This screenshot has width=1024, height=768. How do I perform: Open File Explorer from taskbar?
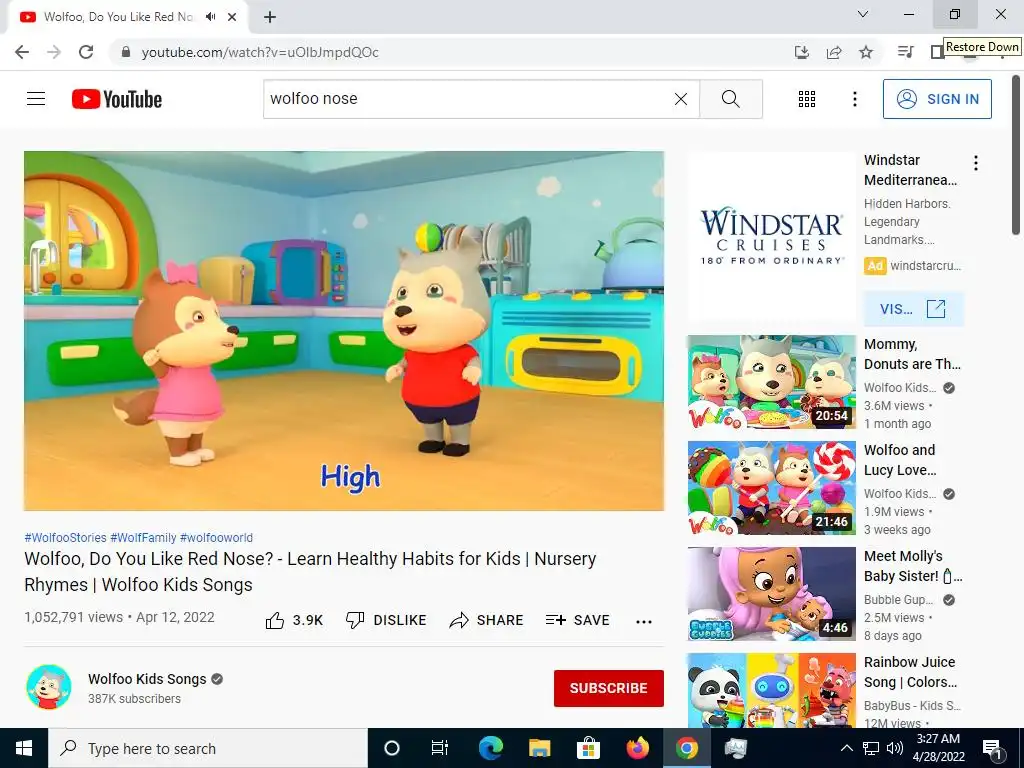pyautogui.click(x=539, y=748)
